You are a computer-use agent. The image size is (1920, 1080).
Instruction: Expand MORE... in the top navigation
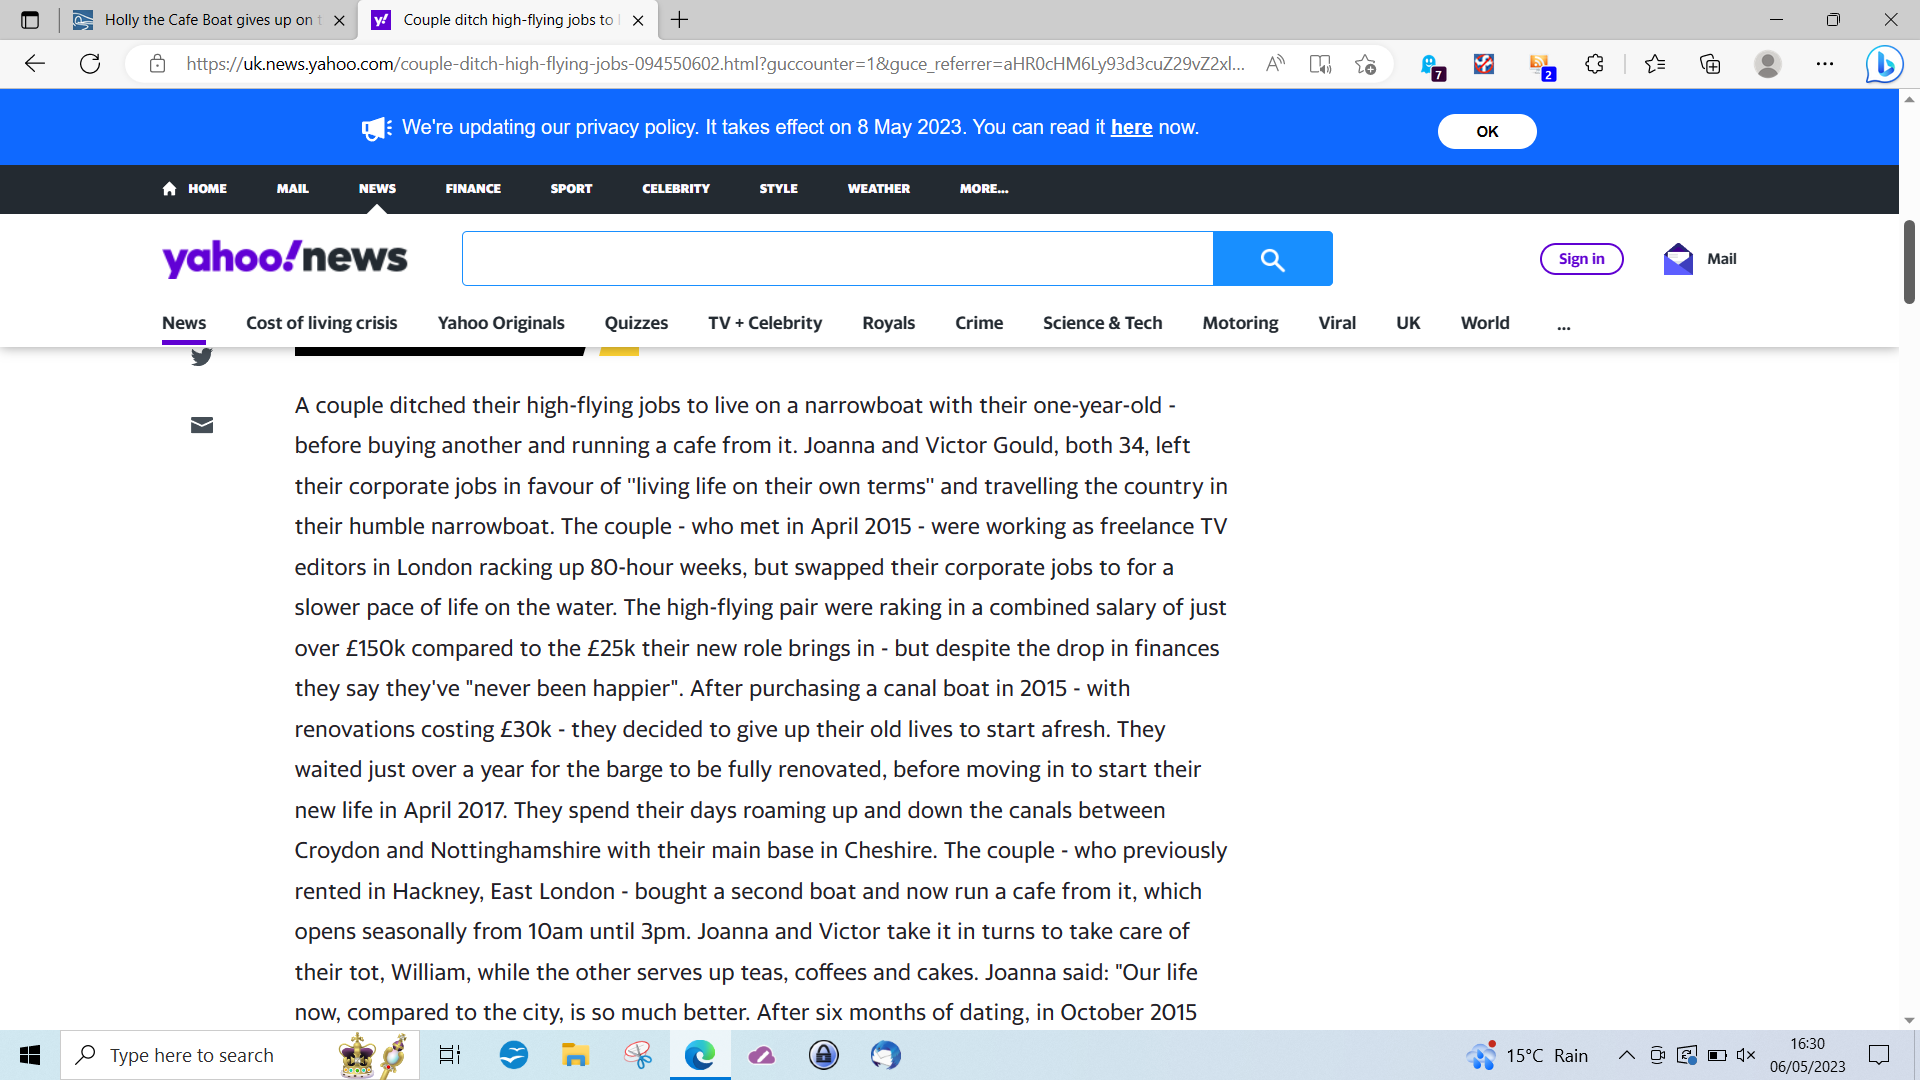click(x=983, y=189)
